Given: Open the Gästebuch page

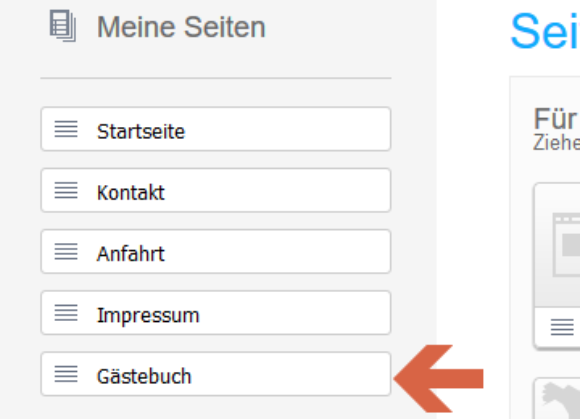Looking at the screenshot, I should (x=216, y=374).
